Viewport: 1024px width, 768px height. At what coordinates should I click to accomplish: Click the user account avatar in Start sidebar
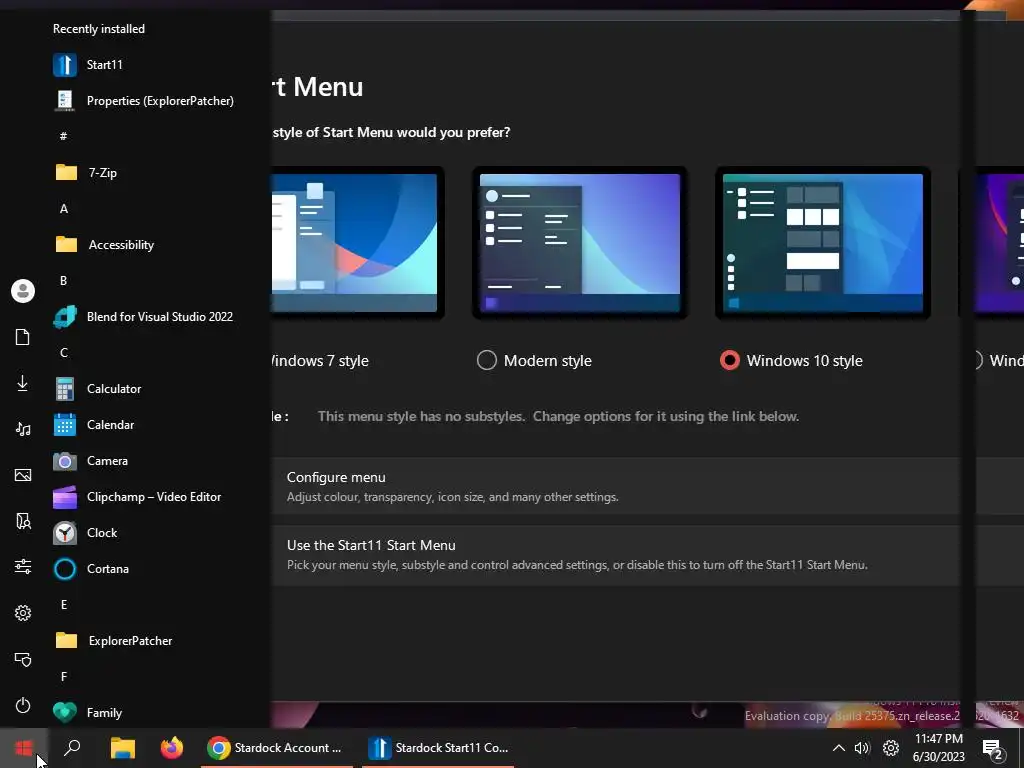(23, 291)
